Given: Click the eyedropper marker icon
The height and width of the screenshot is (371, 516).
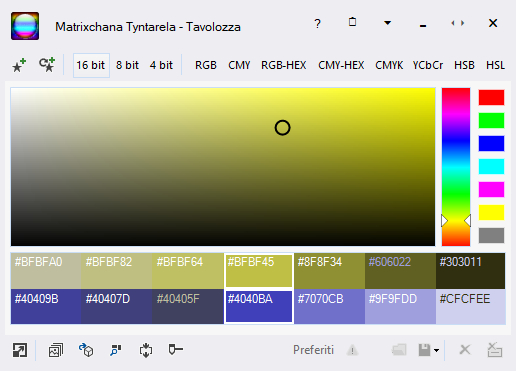Looking at the screenshot, I should point(176,349).
